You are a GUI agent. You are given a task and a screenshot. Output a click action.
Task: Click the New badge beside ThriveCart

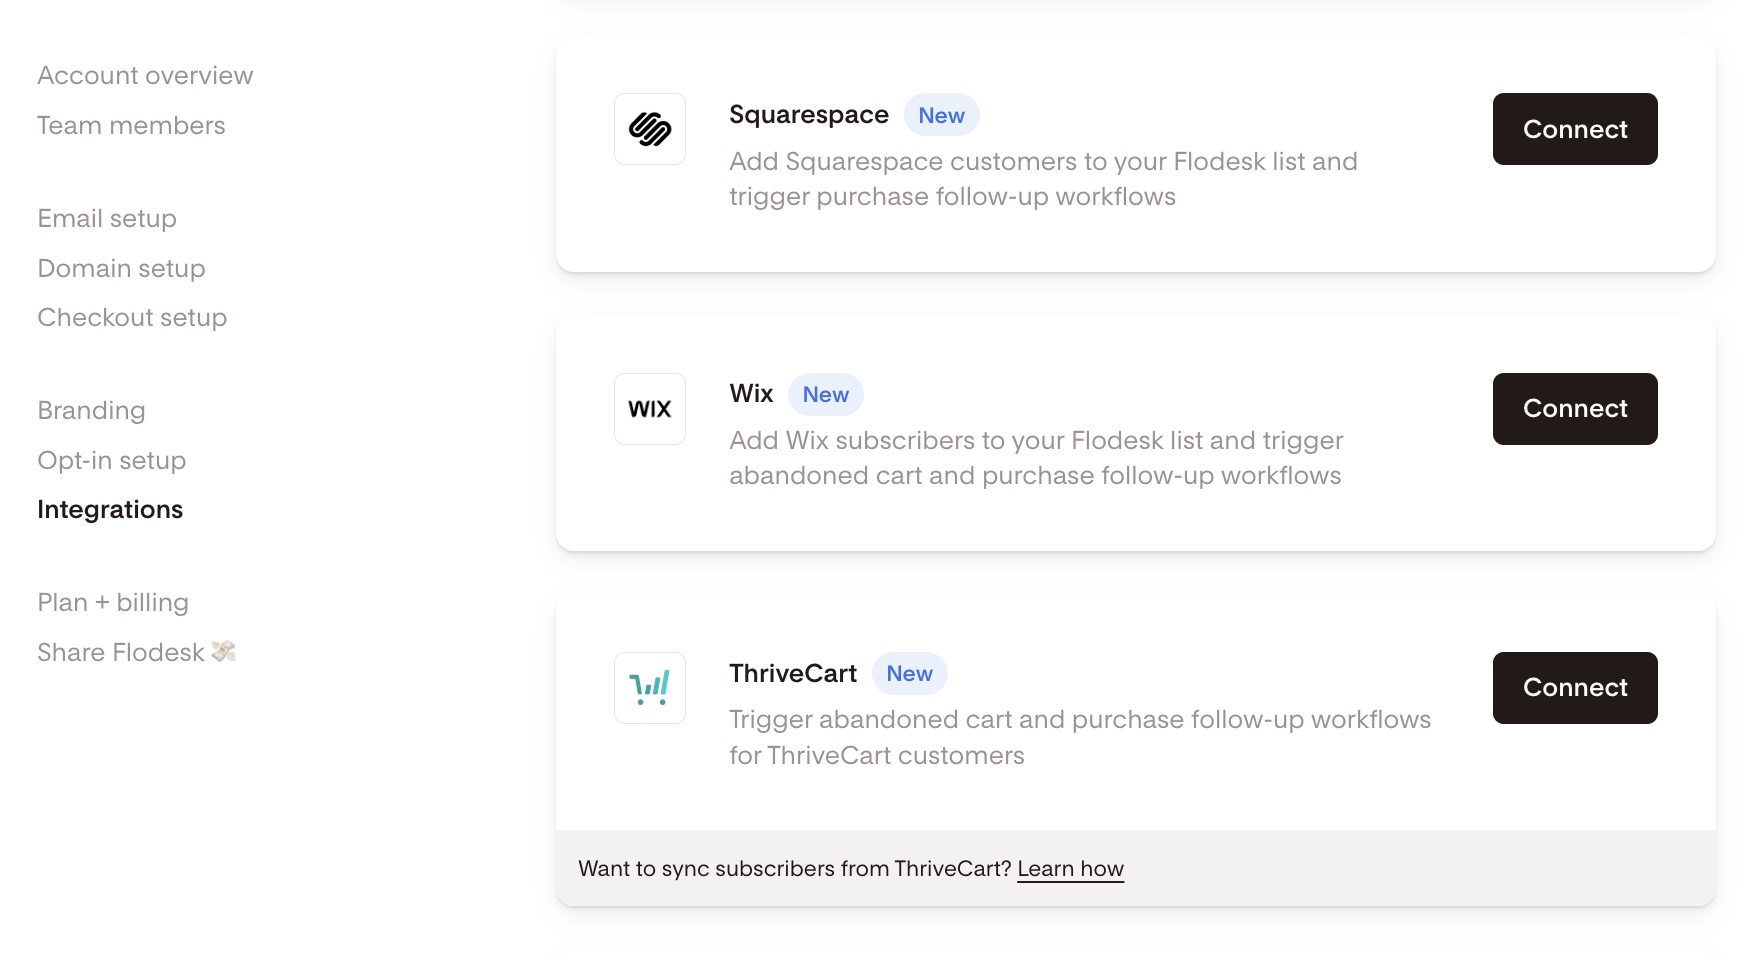(x=909, y=674)
